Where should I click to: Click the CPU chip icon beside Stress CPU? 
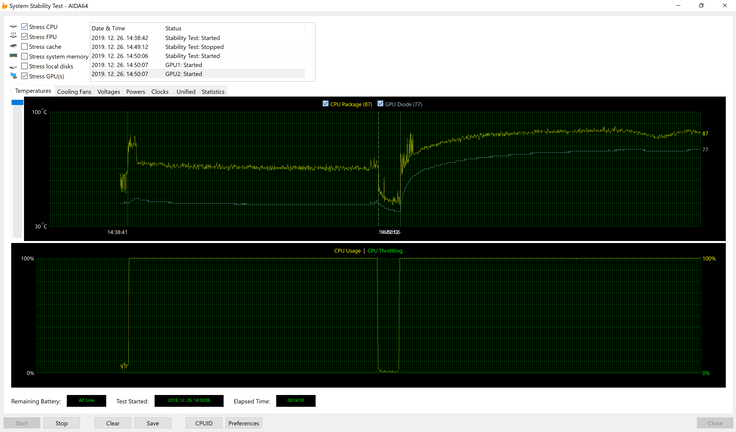click(13, 27)
